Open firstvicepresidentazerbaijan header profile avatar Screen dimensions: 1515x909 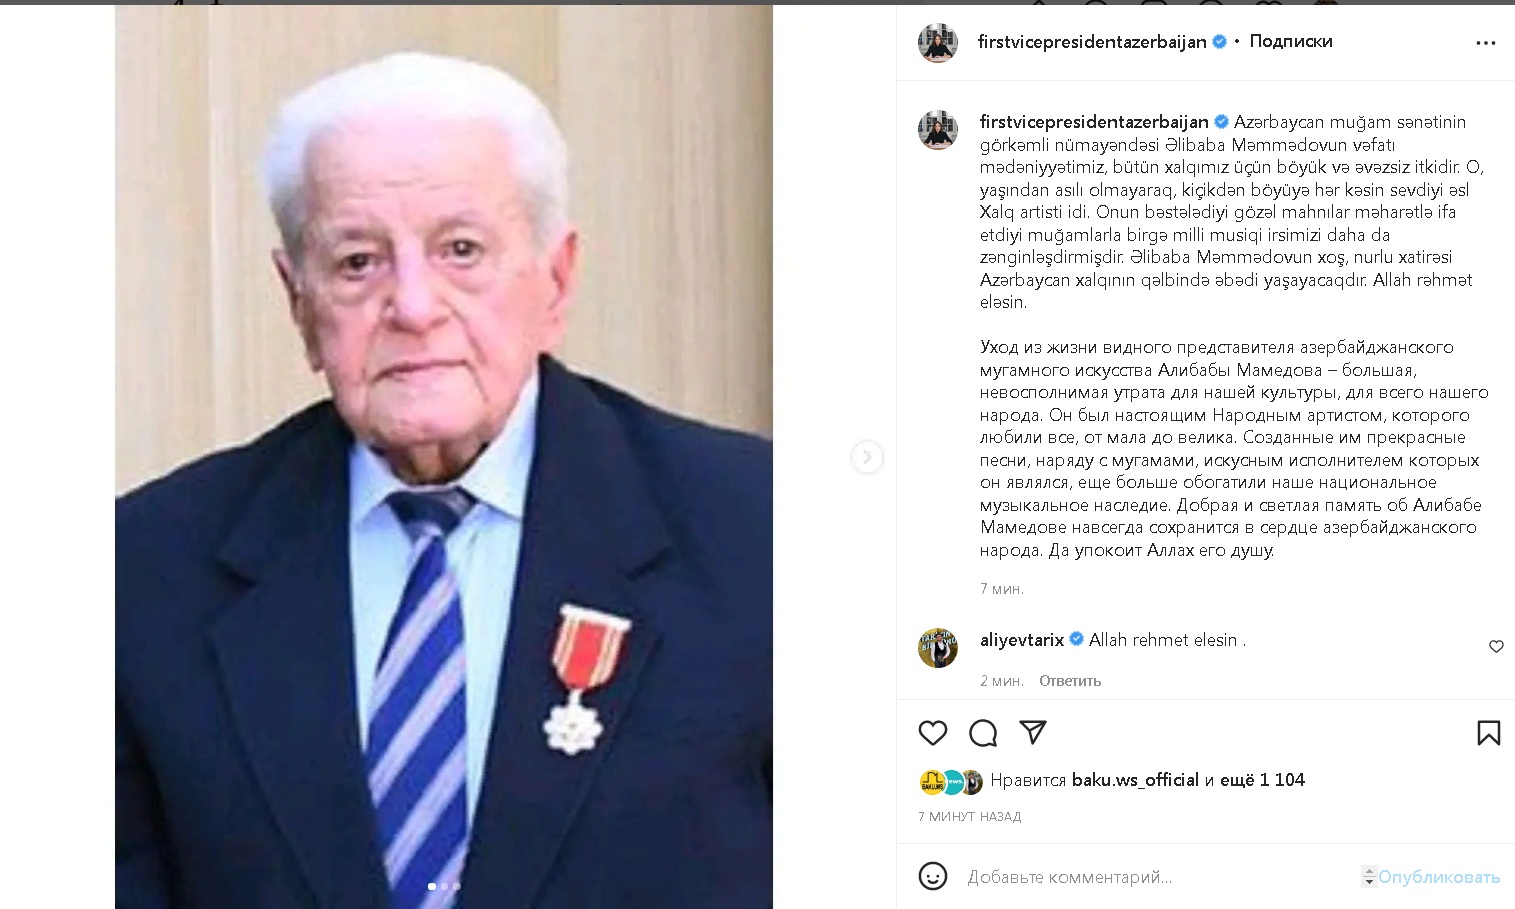coord(938,43)
